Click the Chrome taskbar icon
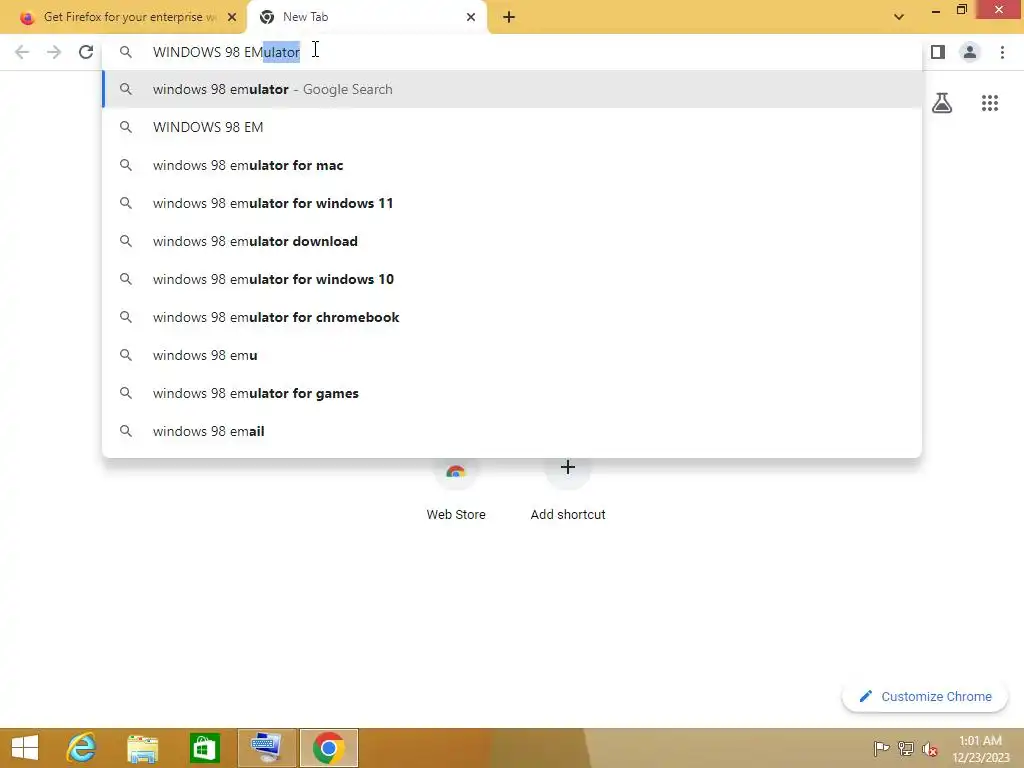 tap(328, 748)
